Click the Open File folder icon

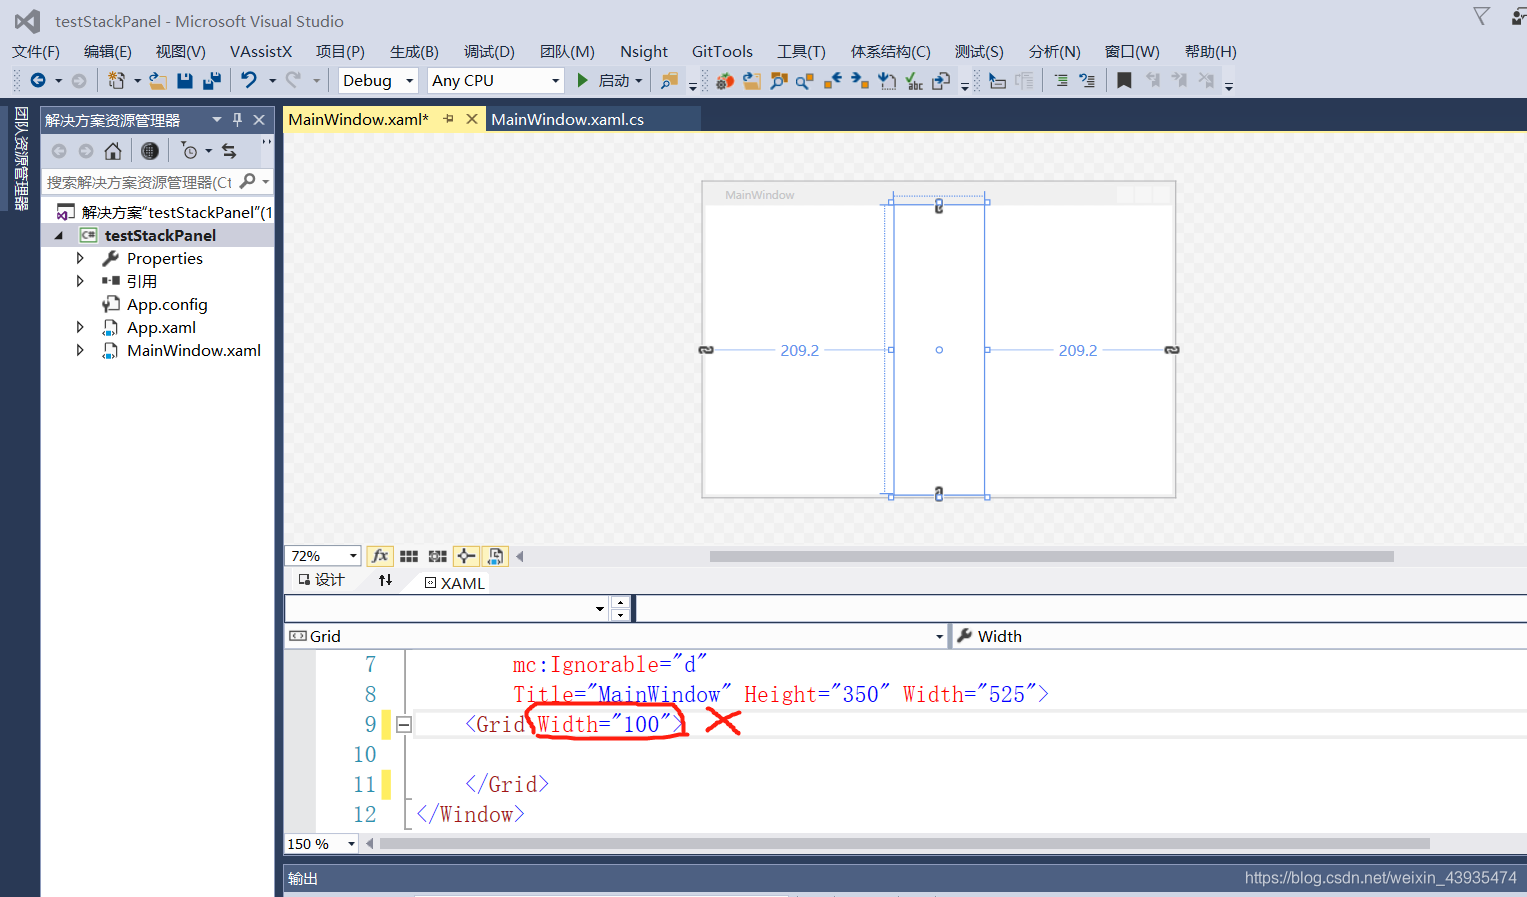coord(158,81)
